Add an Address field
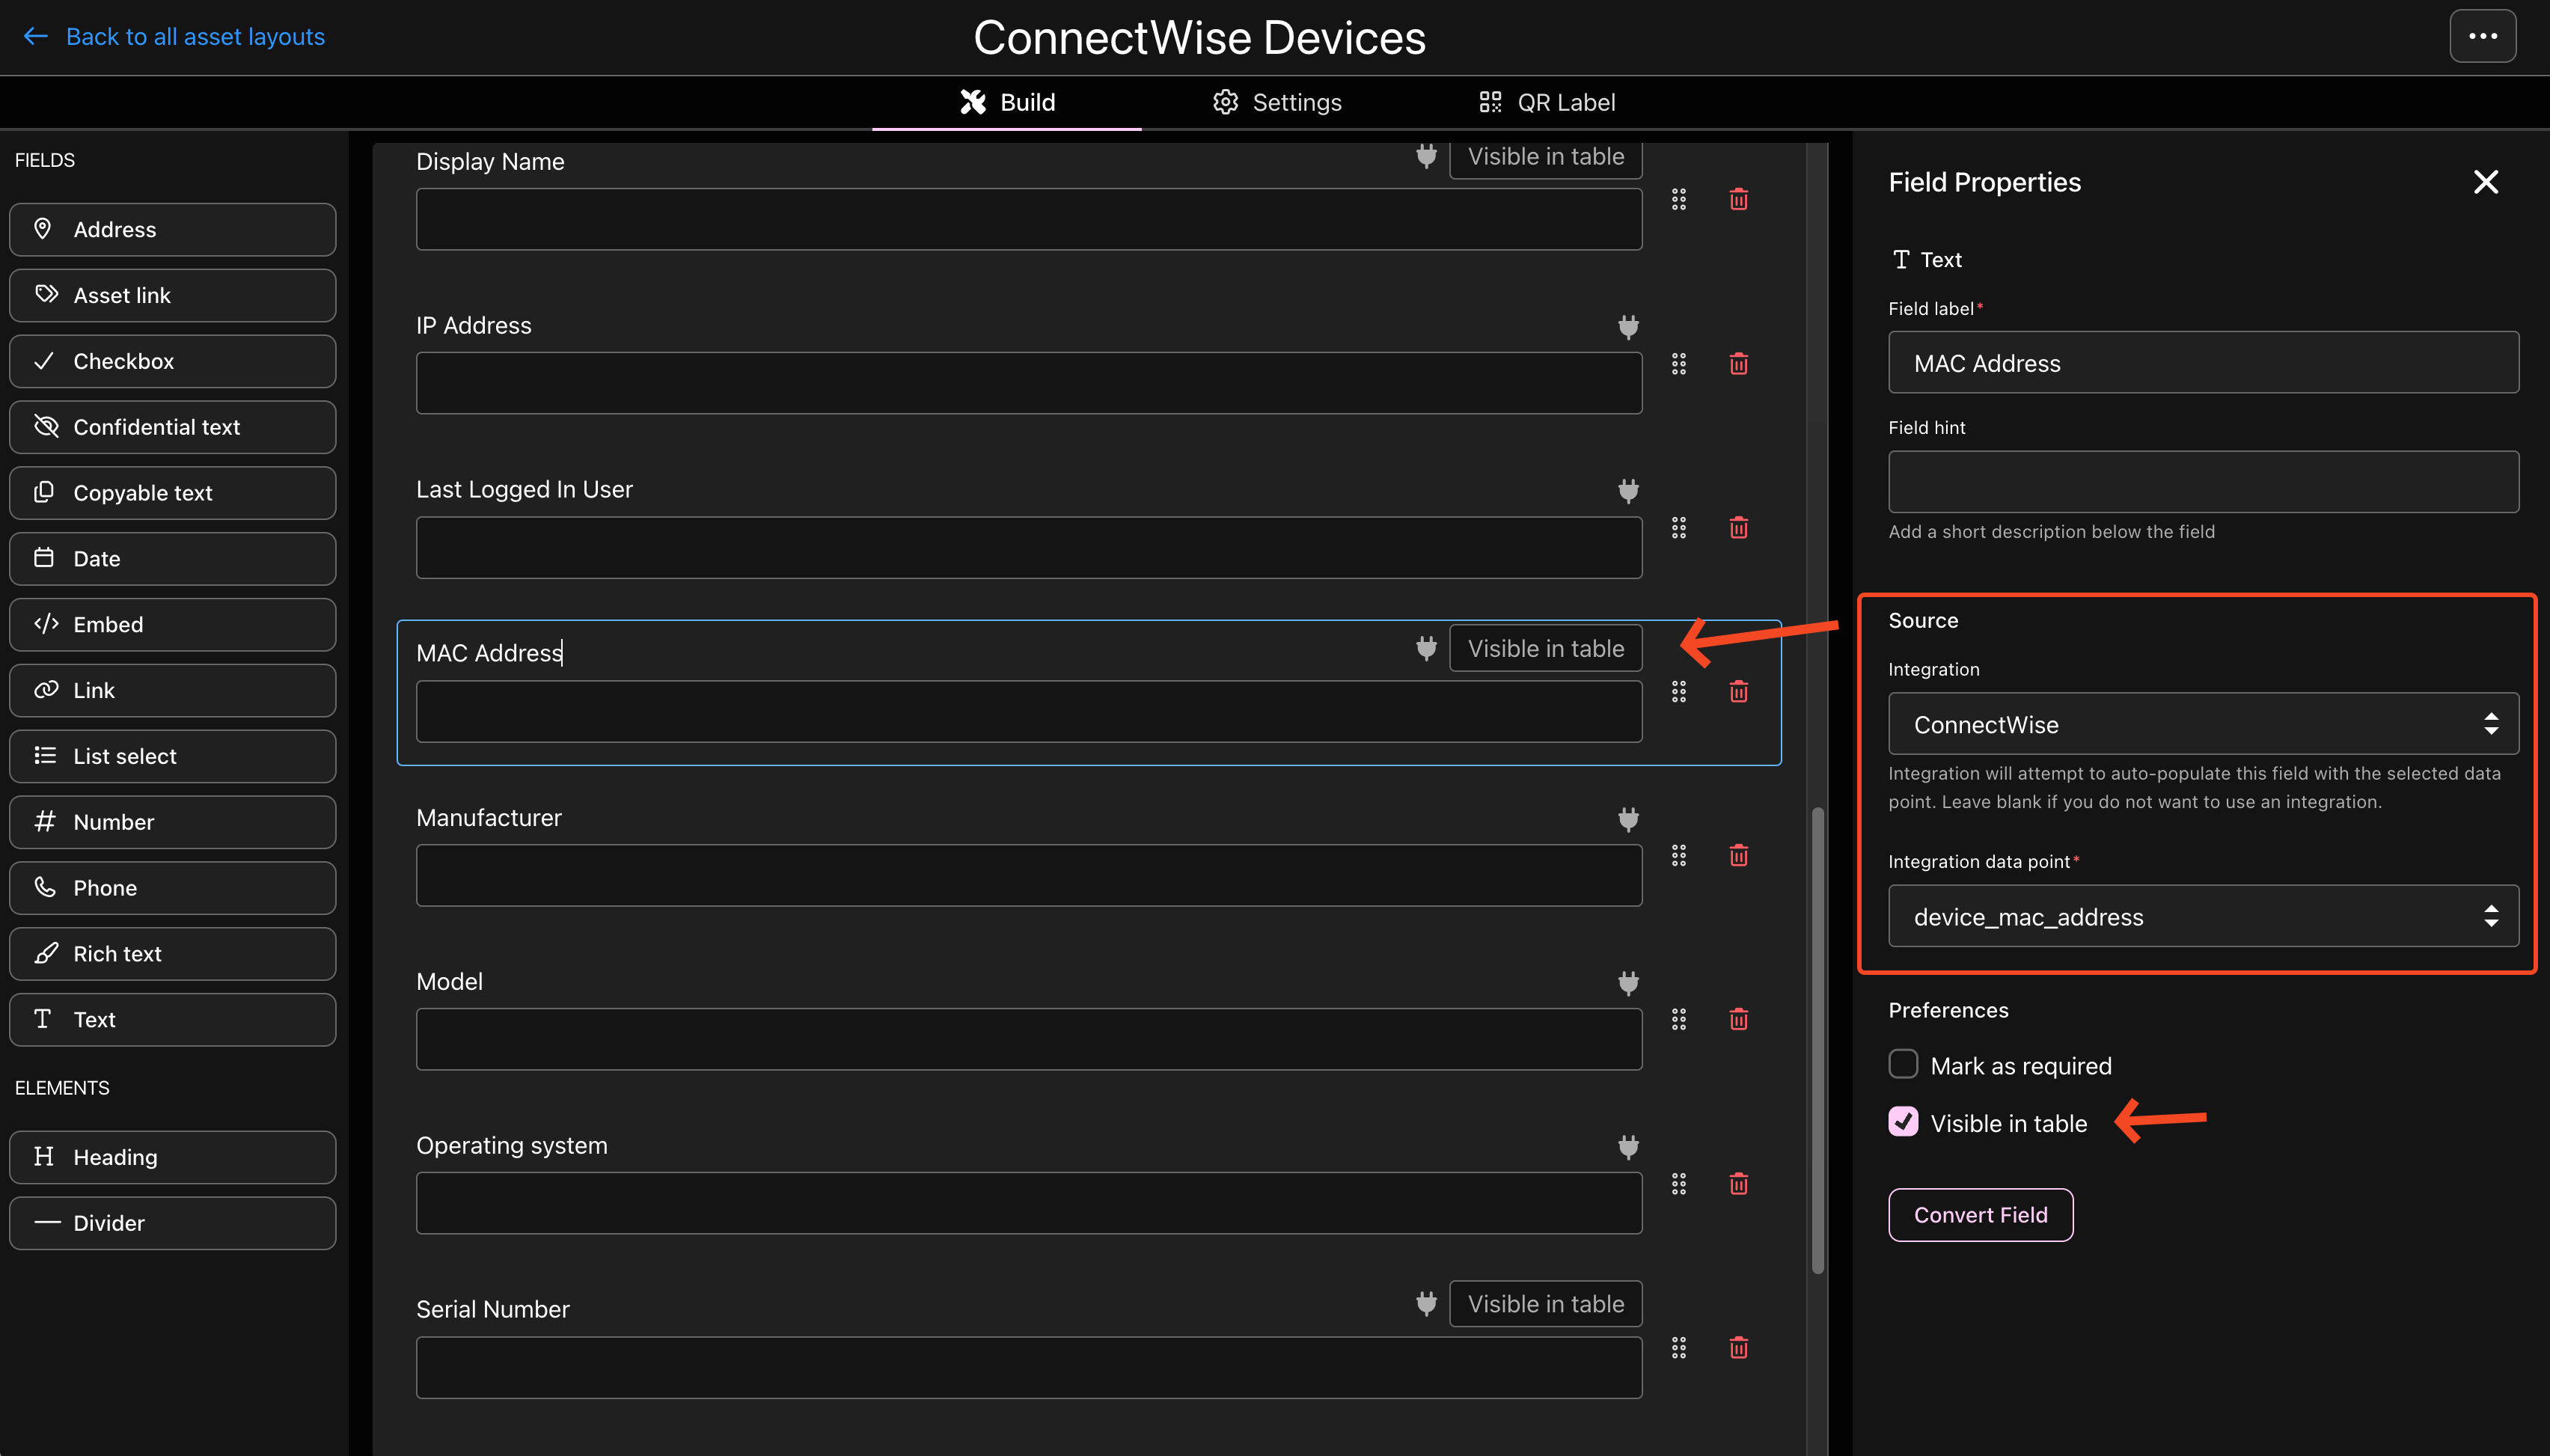 click(173, 230)
